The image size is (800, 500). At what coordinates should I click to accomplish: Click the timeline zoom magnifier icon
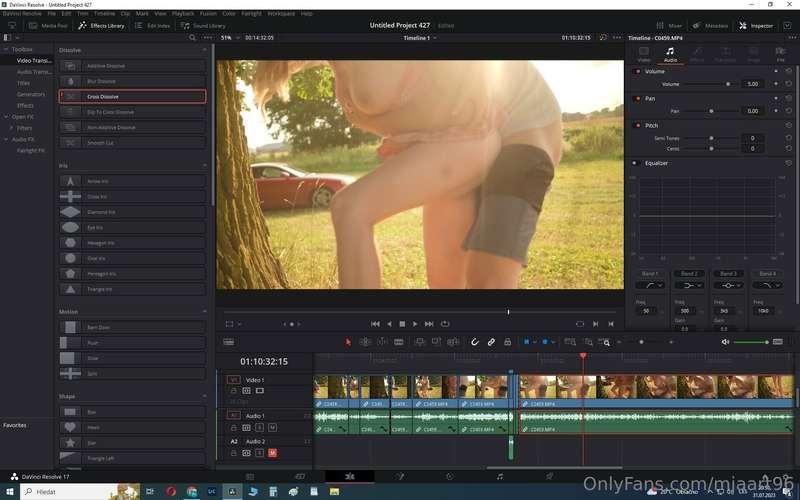point(605,342)
